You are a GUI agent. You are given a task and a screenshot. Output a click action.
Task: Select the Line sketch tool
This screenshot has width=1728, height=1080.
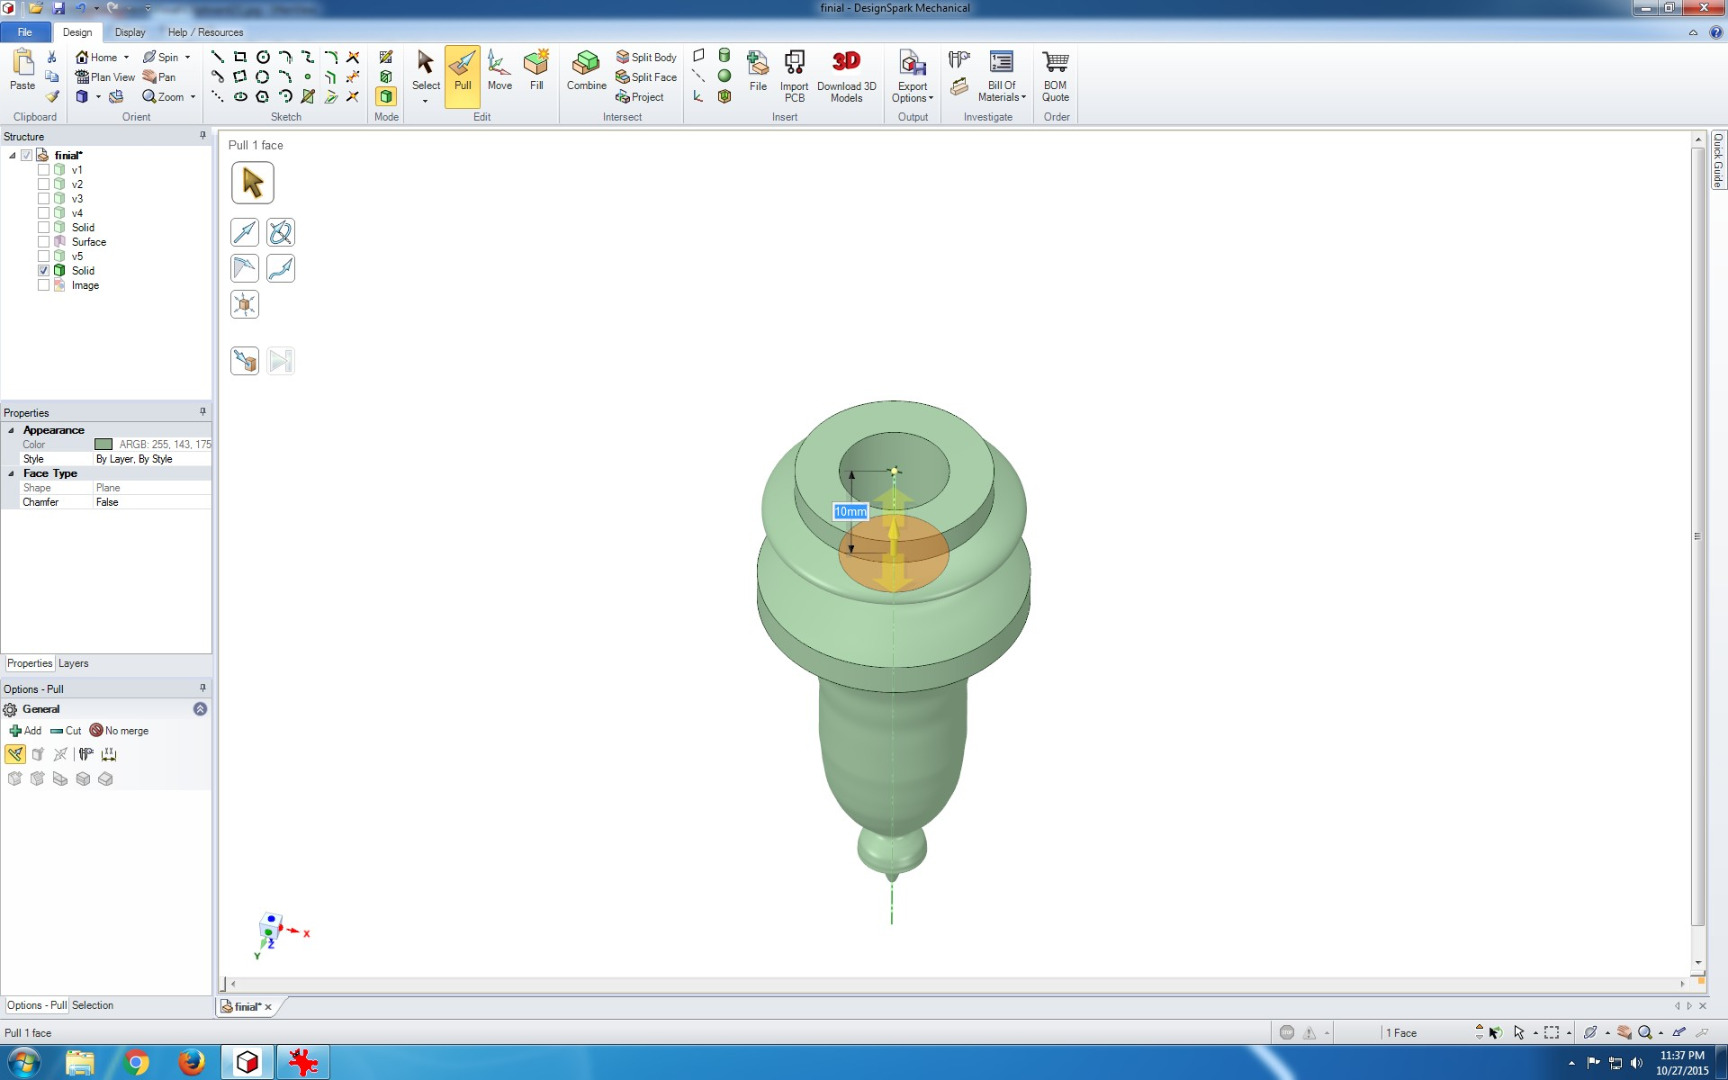217,57
